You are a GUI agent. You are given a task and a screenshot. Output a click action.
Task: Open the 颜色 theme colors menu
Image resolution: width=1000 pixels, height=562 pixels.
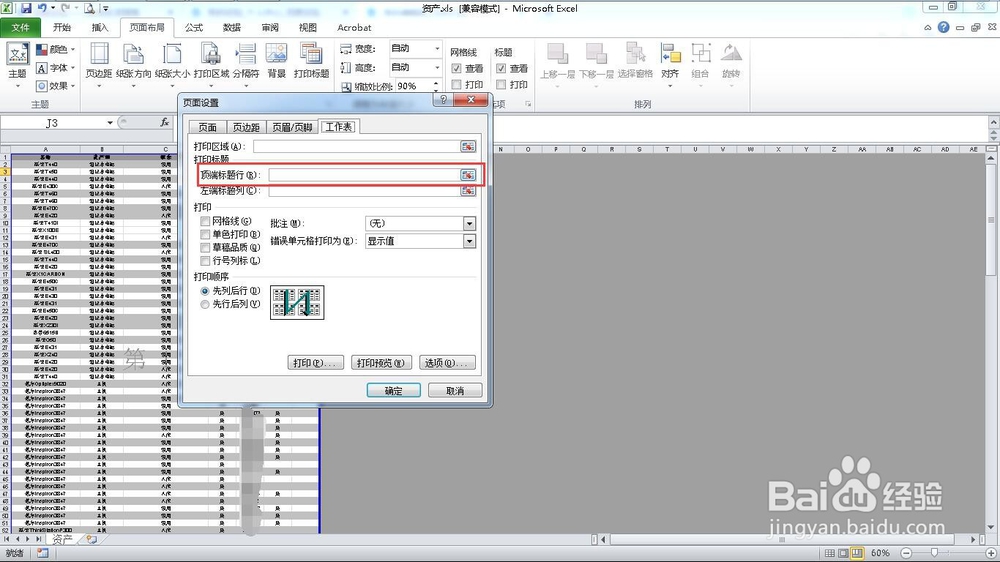55,49
